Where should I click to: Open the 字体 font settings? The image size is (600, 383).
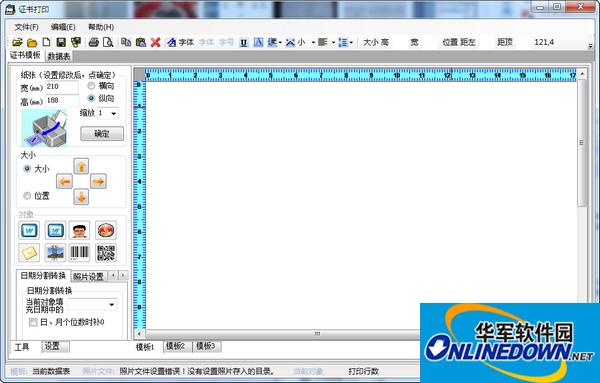(181, 42)
